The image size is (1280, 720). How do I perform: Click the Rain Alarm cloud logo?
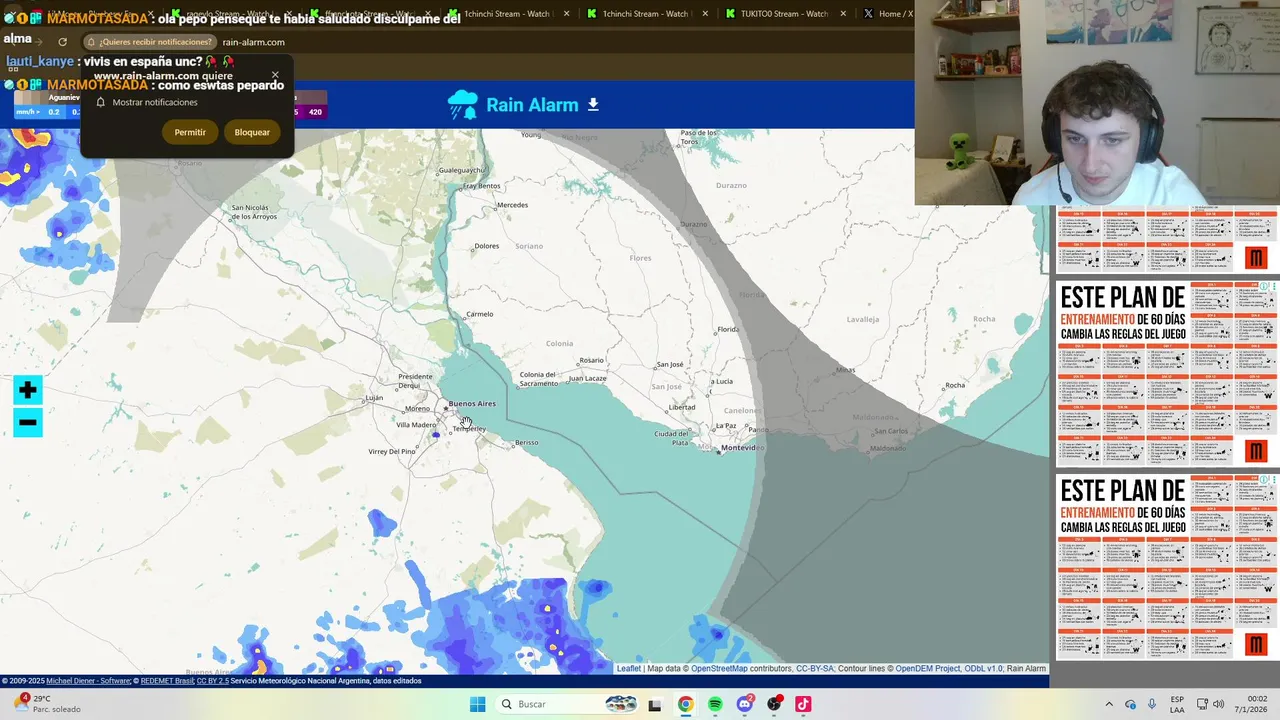[463, 105]
